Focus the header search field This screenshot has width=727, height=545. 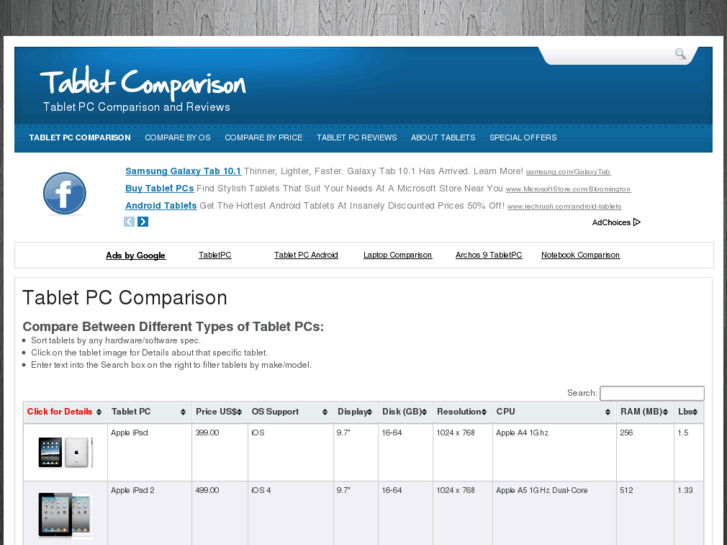610,54
